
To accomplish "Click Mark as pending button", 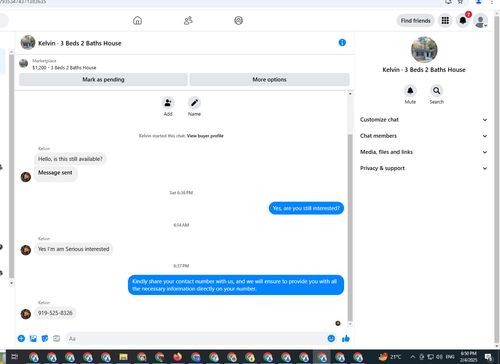I will 103,80.
